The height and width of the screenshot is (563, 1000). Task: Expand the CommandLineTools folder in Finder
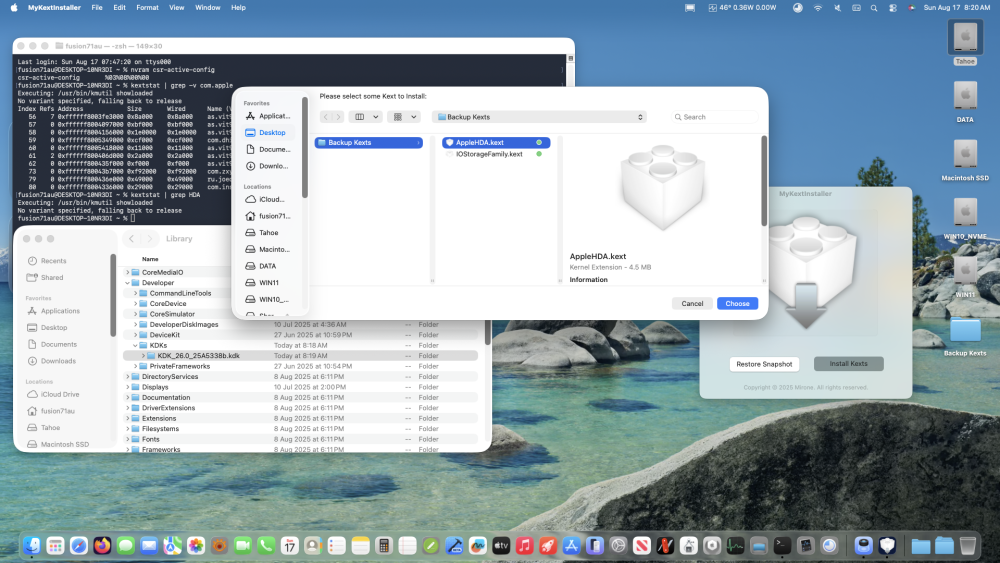tap(135, 293)
